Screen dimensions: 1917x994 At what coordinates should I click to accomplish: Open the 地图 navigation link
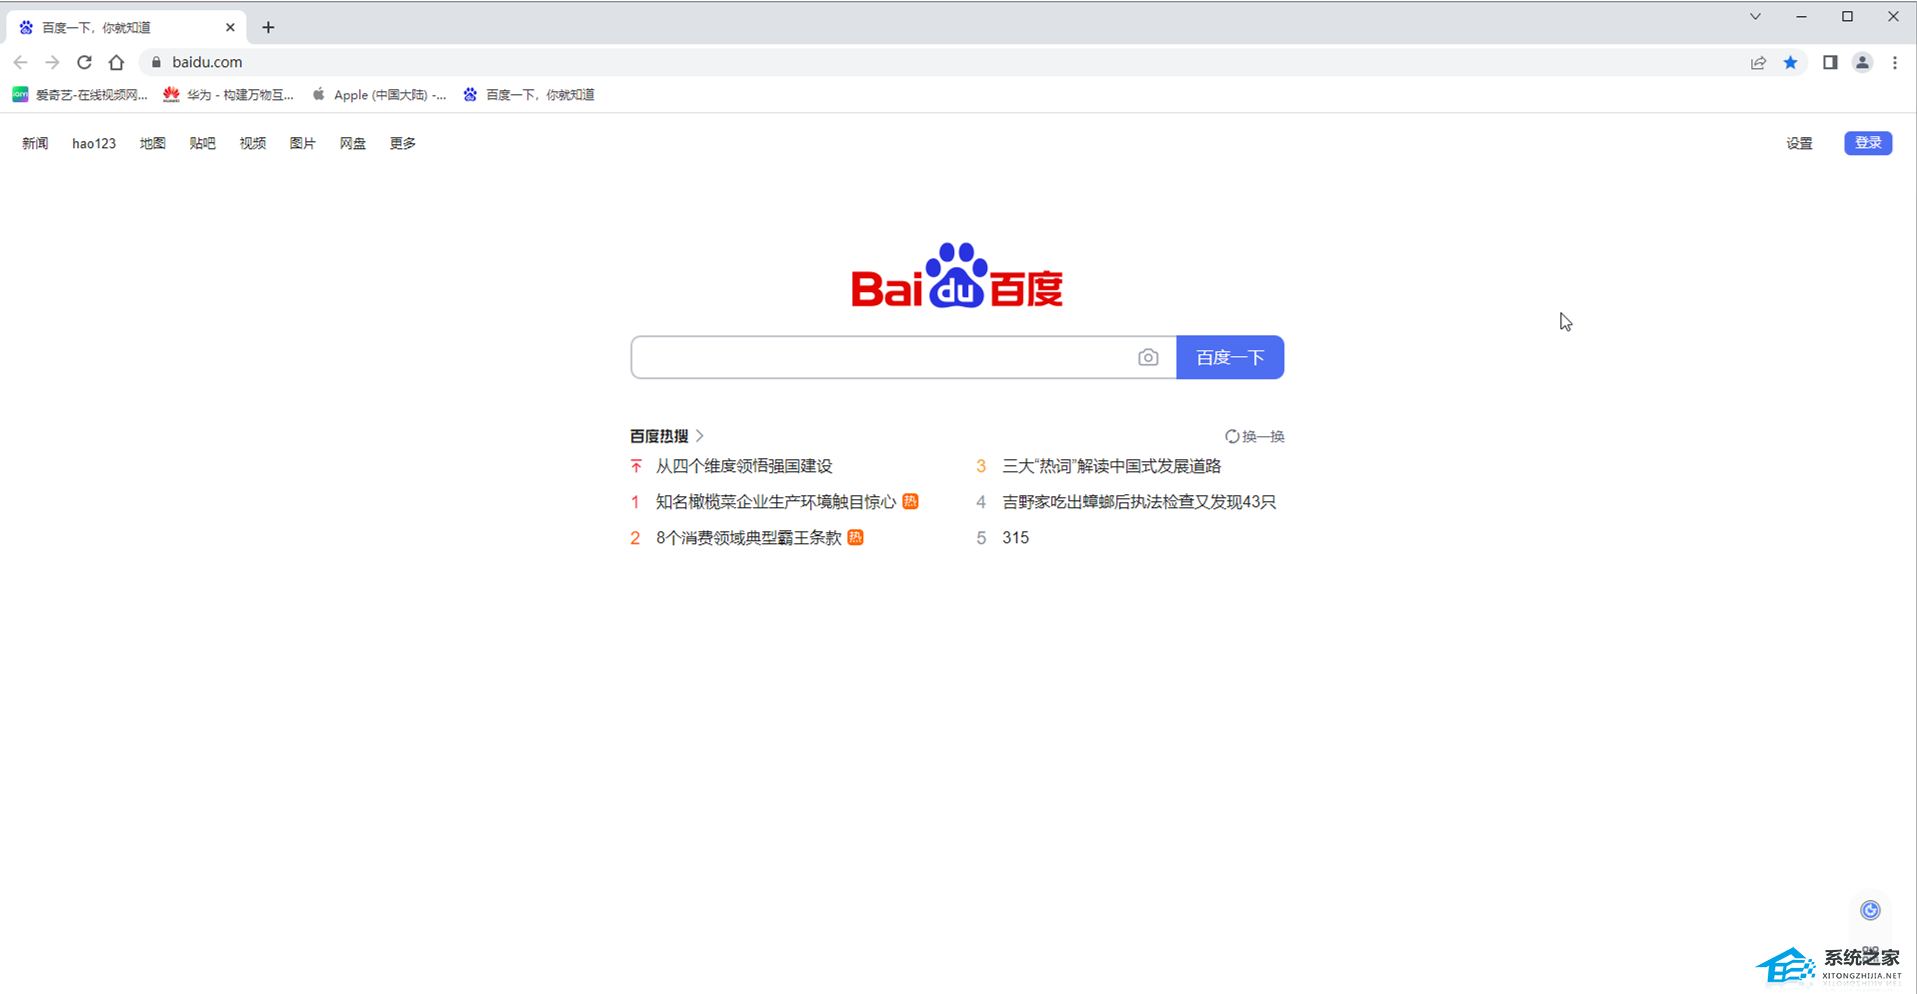coord(152,143)
